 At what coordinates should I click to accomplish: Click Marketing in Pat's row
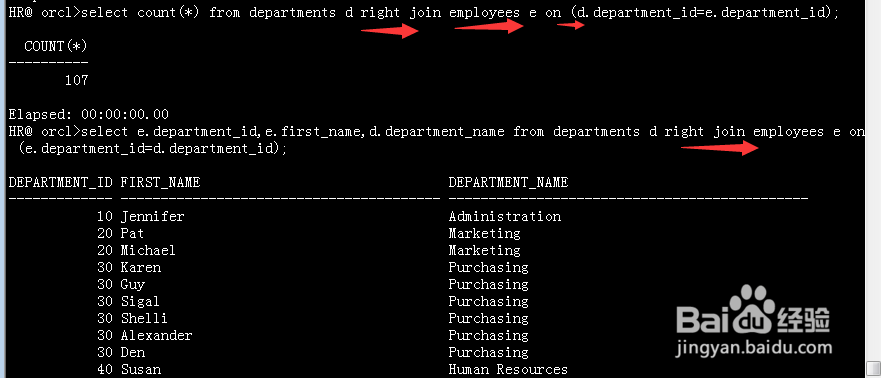(x=484, y=233)
